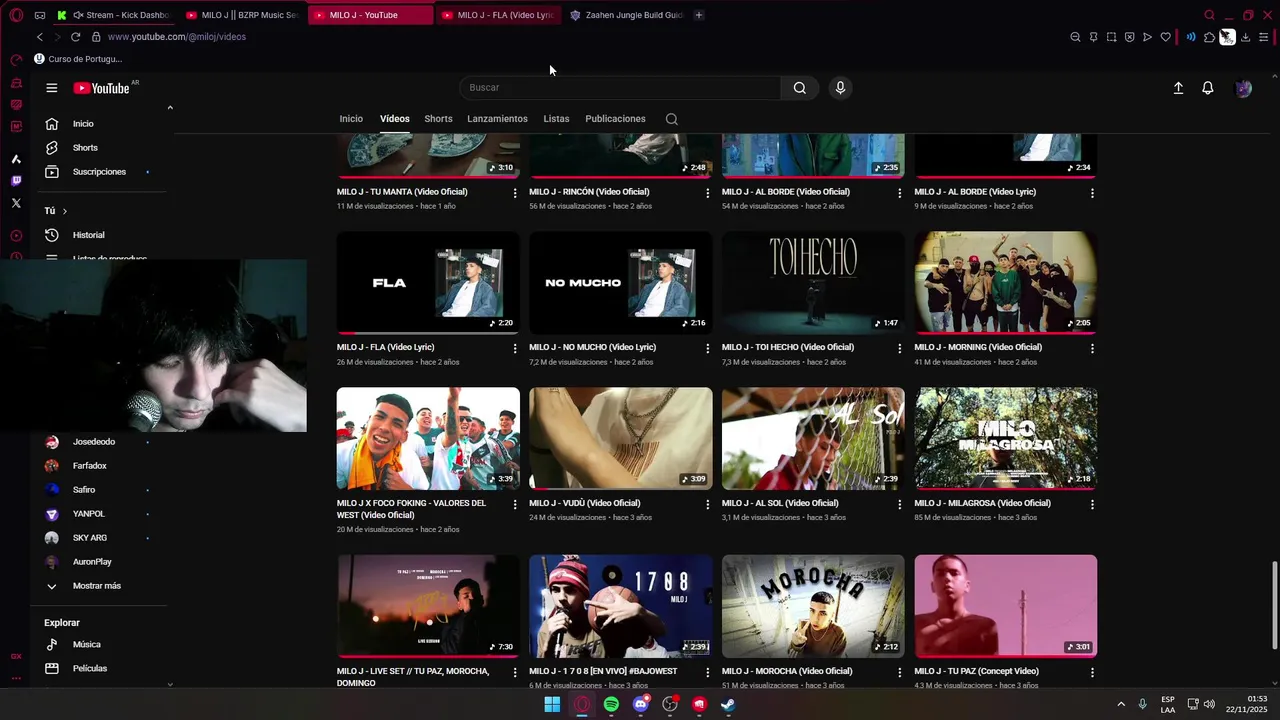
Task: Open options for MORNING video
Action: click(x=1092, y=349)
